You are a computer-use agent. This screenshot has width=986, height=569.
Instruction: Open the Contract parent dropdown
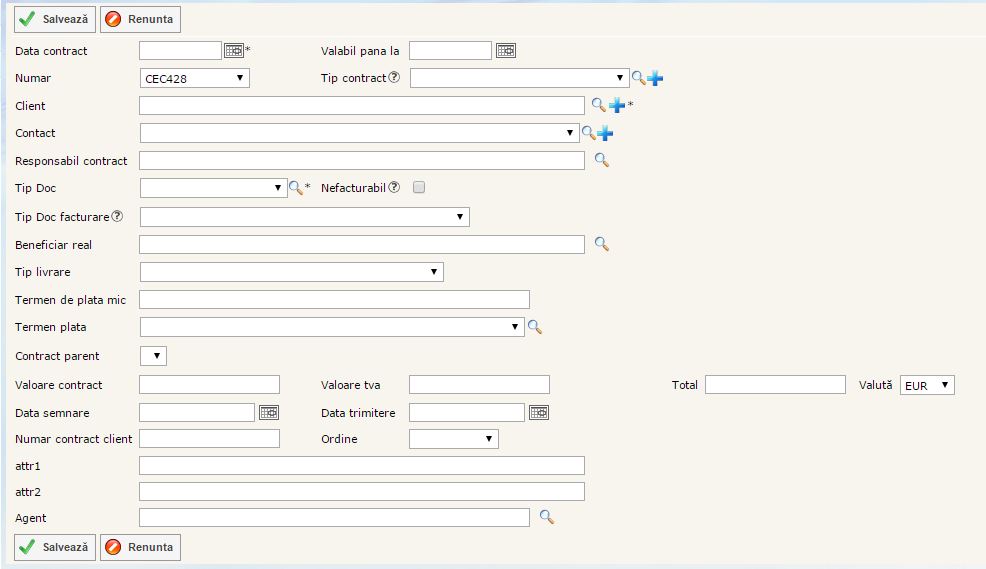tap(153, 356)
